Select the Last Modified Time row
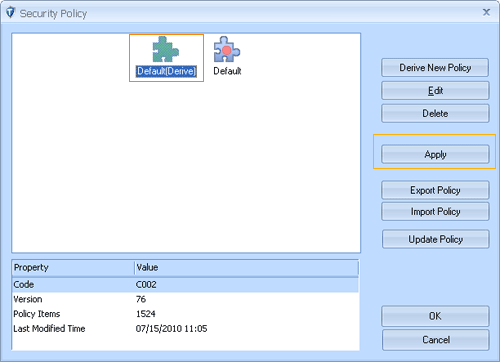The height and width of the screenshot is (362, 500). coord(185,329)
